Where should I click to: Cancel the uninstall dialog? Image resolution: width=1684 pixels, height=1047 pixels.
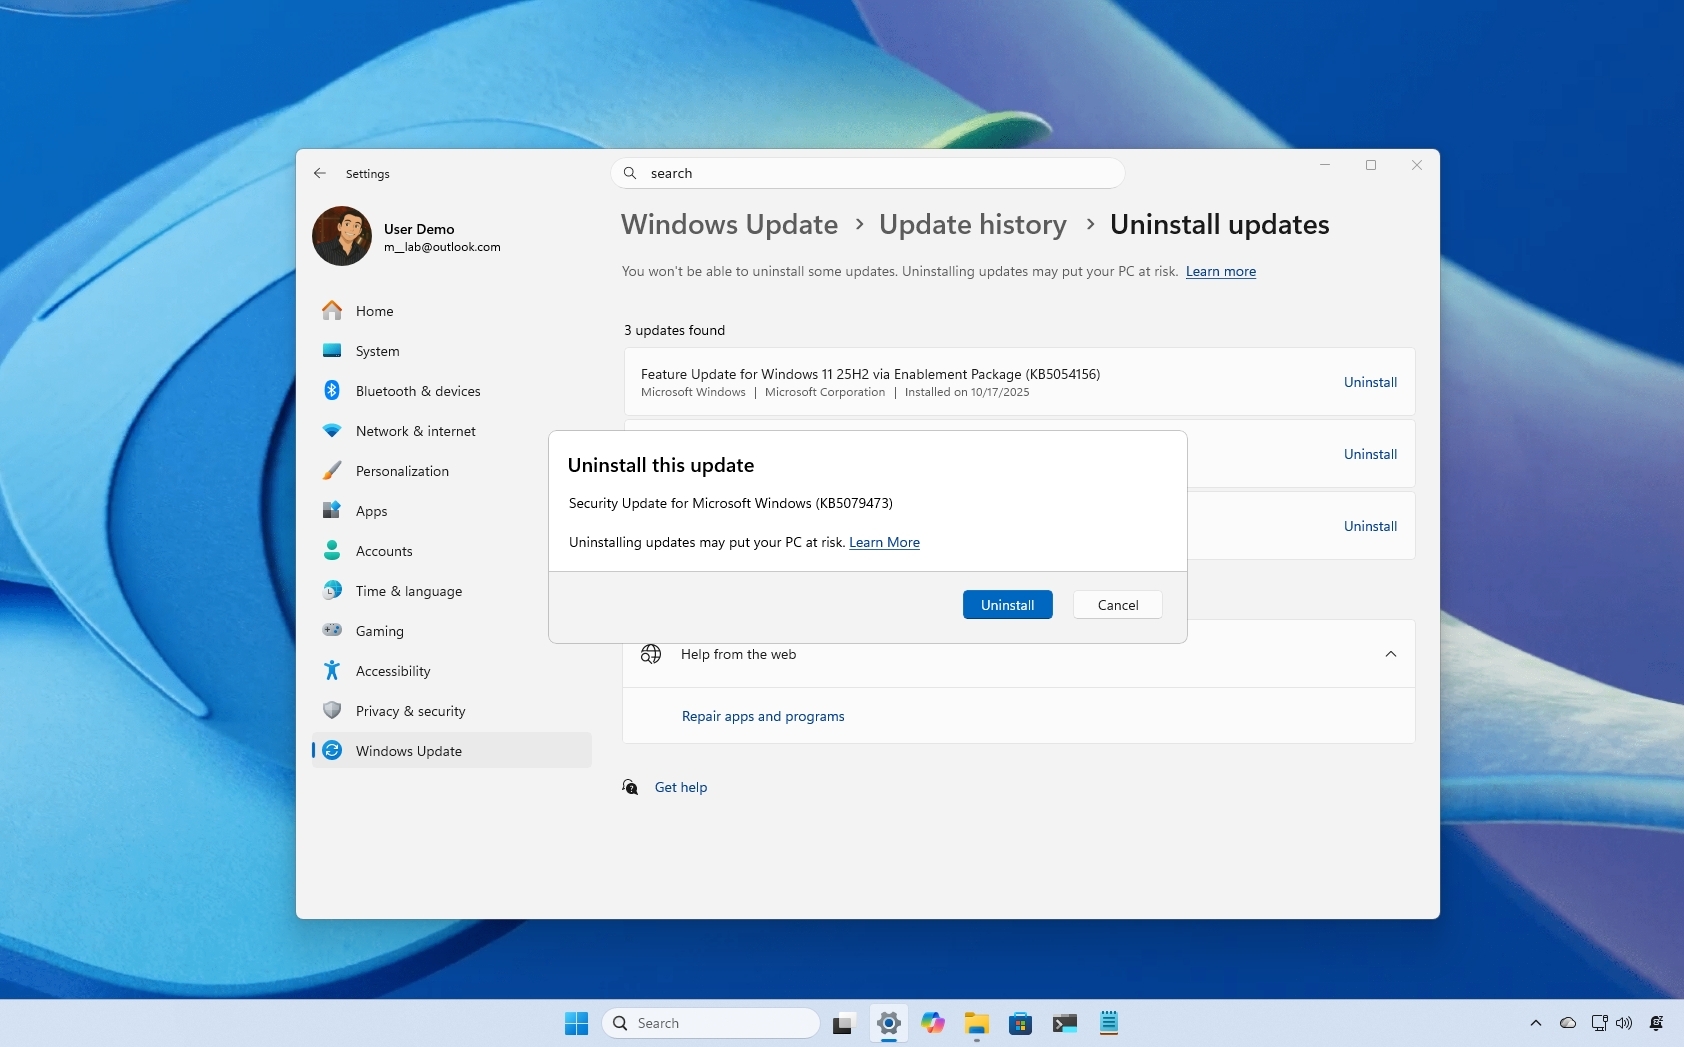pyautogui.click(x=1117, y=604)
